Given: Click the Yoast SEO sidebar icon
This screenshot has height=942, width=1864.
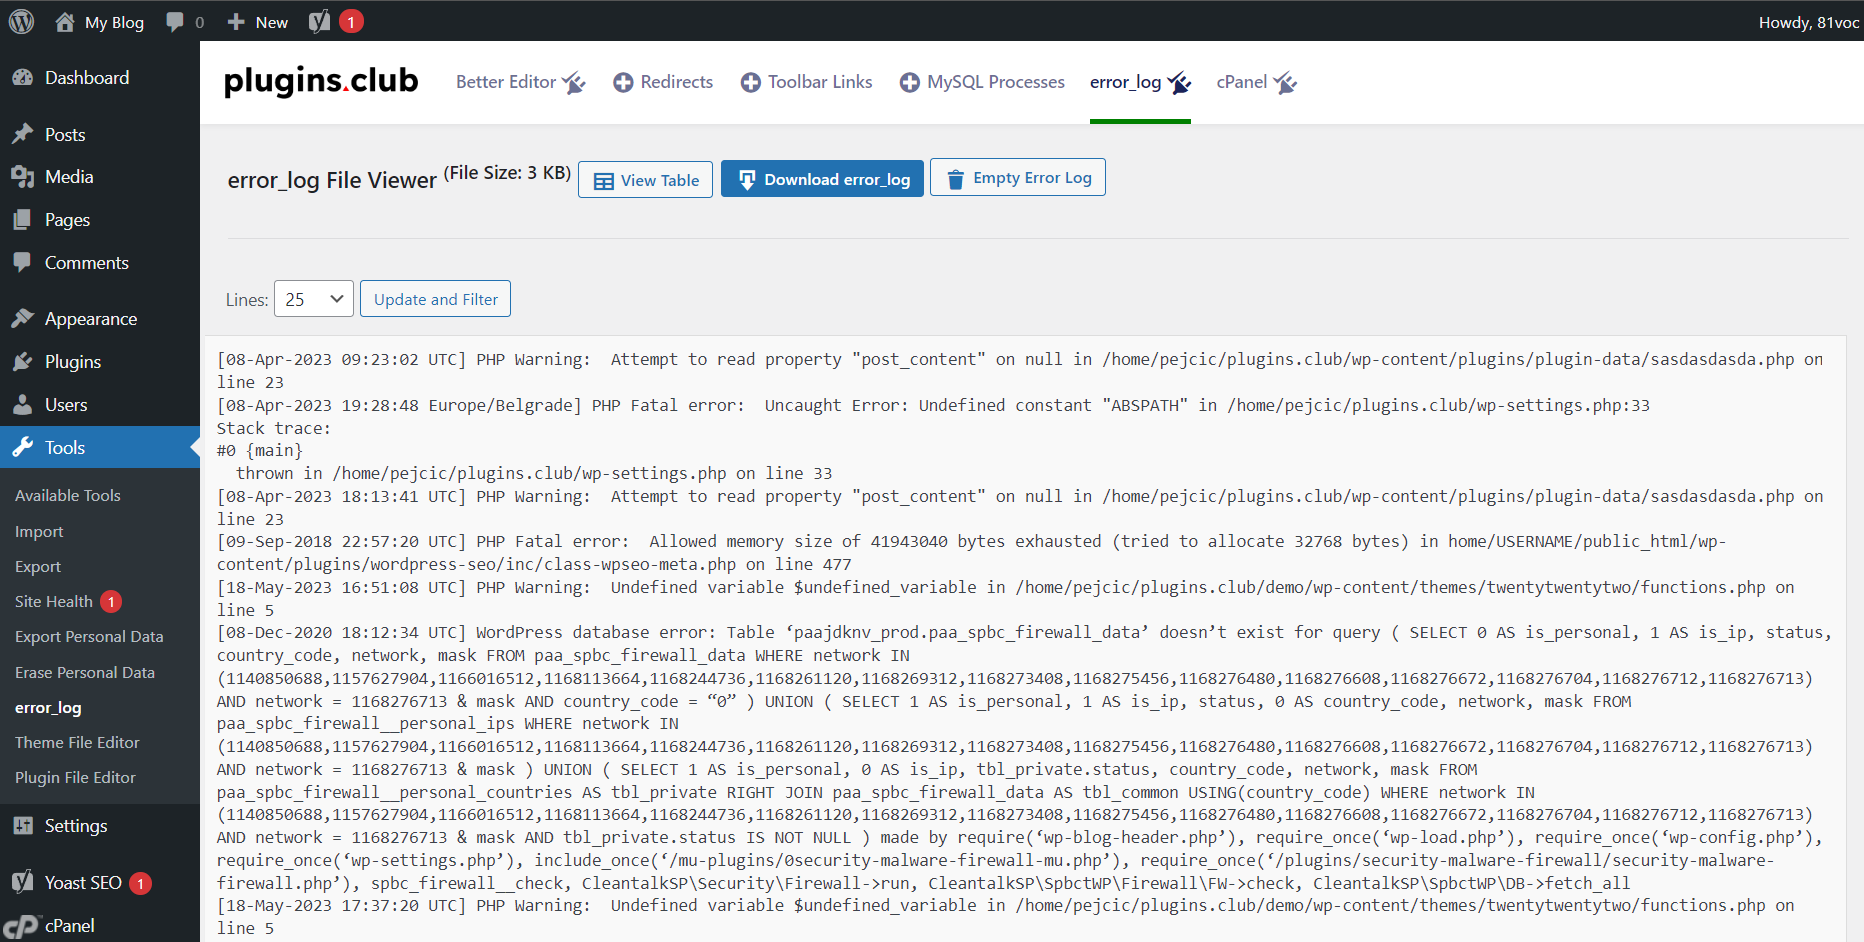Looking at the screenshot, I should (x=22, y=882).
